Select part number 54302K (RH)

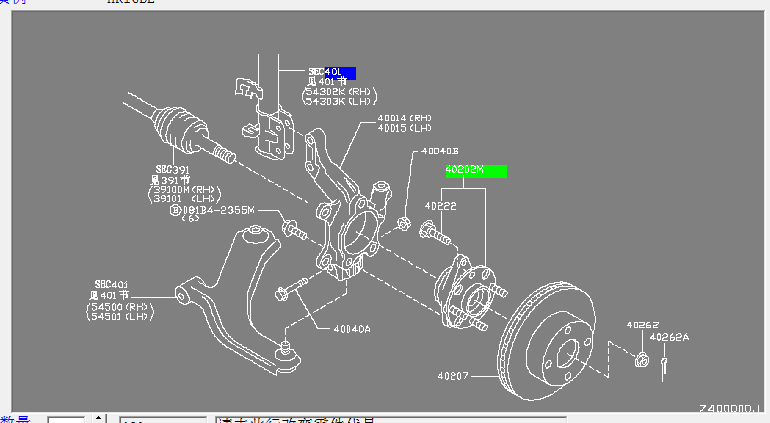tap(339, 92)
